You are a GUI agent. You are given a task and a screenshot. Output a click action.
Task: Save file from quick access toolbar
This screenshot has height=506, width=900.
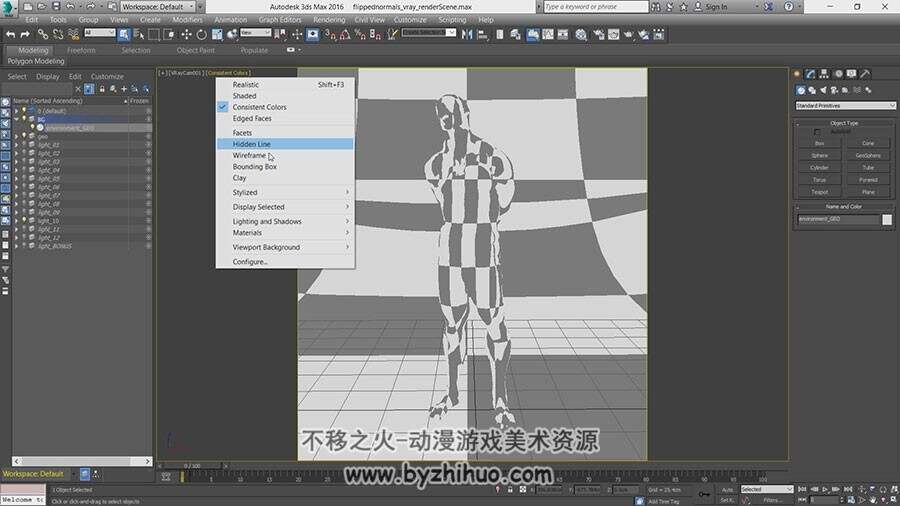(56, 6)
